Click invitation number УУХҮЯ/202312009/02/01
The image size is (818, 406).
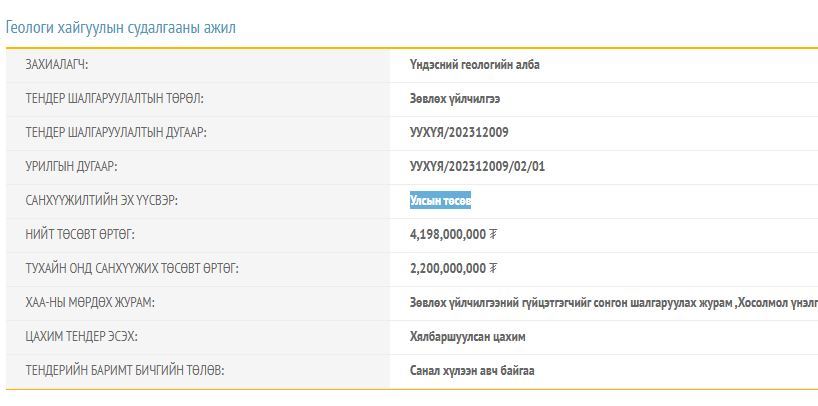pyautogui.click(x=477, y=167)
